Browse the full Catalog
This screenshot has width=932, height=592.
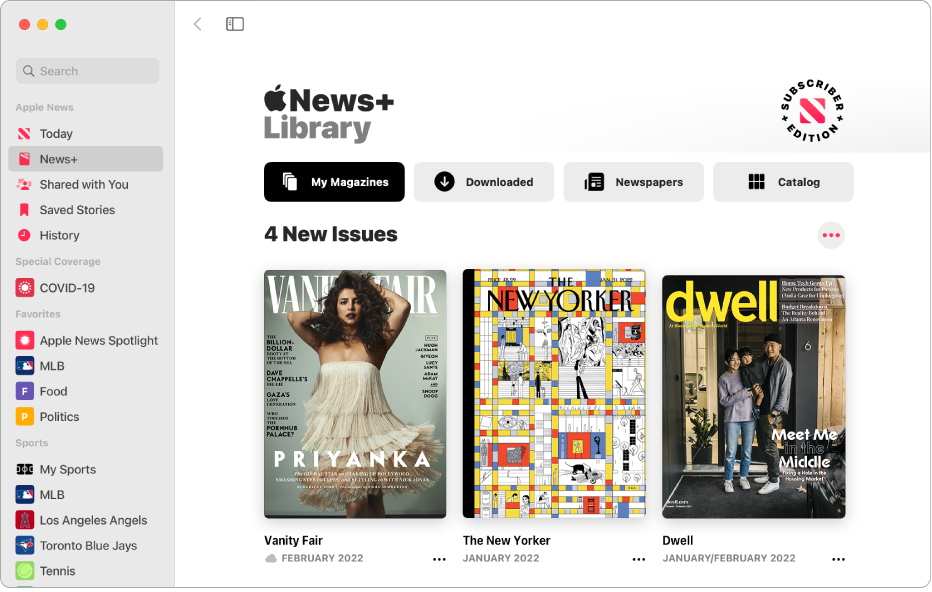coord(783,182)
